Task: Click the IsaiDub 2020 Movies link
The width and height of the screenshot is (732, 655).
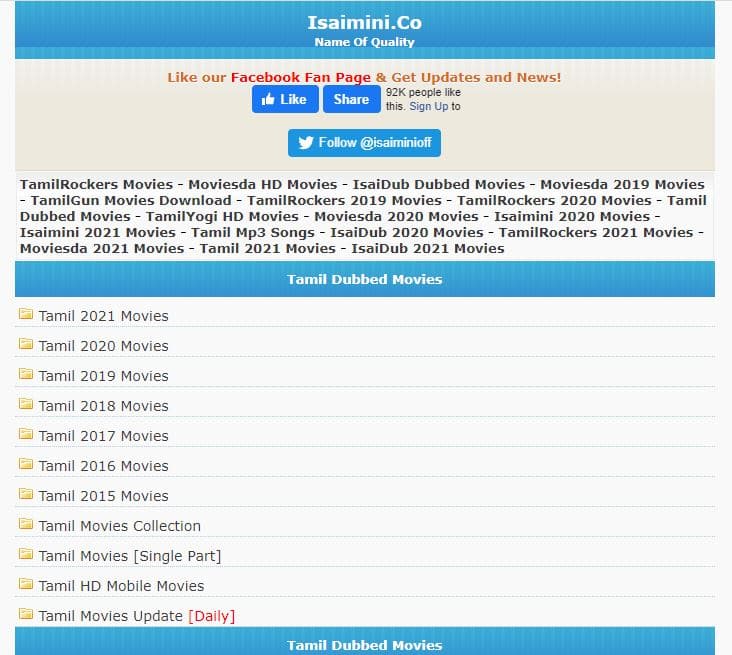Action: point(407,232)
